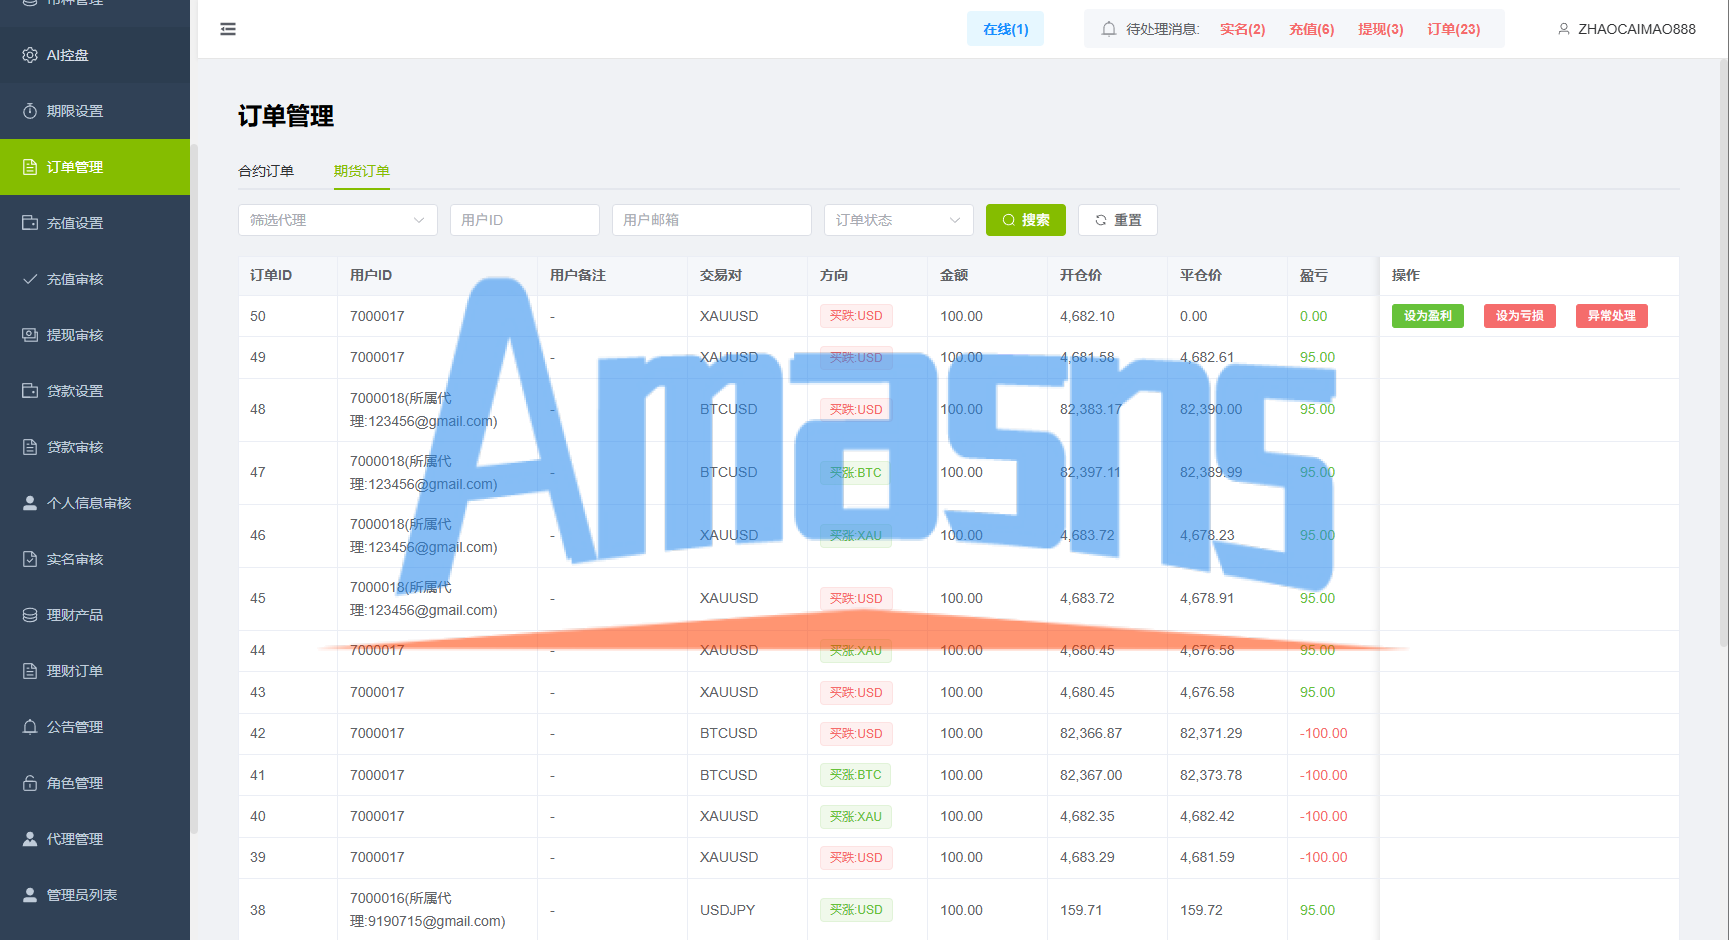1729x940 pixels.
Task: Click the user avatar icon beside ZHAOCAIMAO888
Action: coord(1564,29)
